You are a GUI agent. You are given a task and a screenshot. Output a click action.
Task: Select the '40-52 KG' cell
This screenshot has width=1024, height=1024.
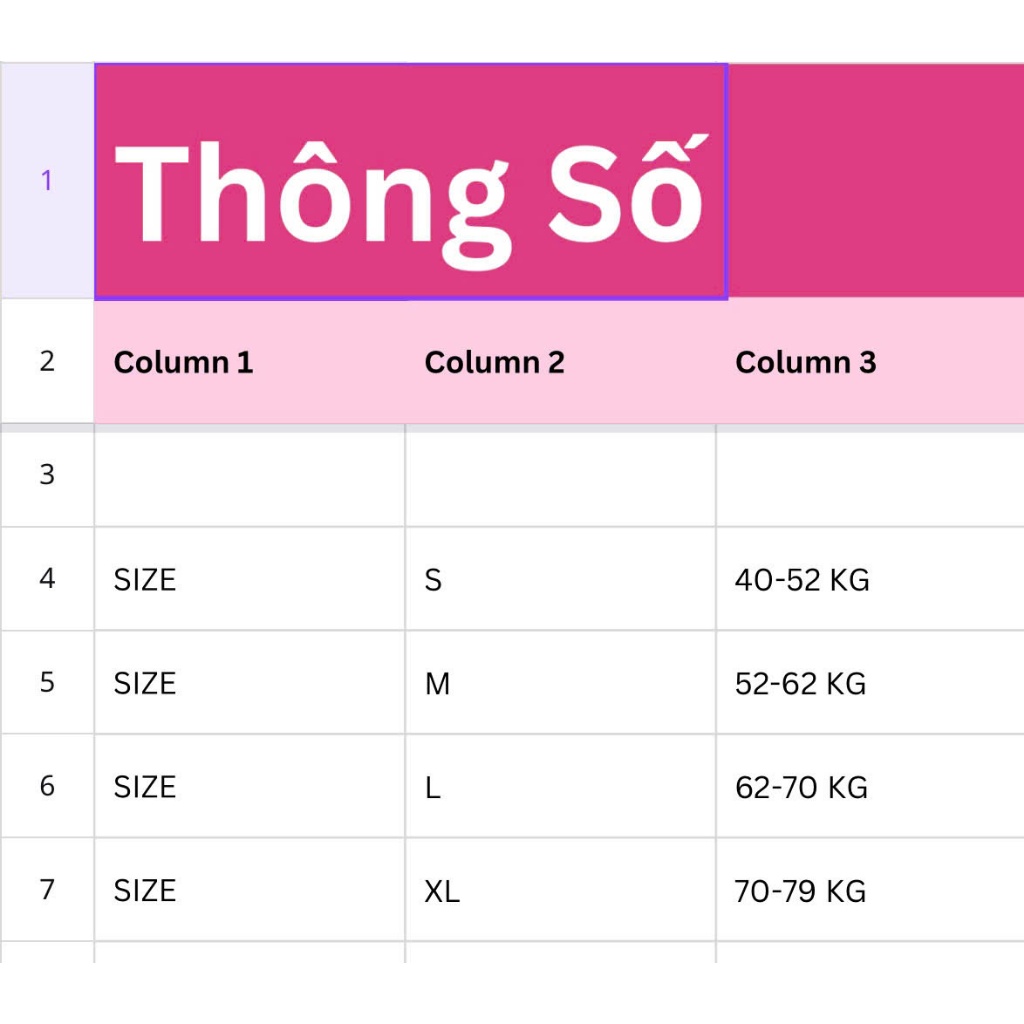[870, 579]
